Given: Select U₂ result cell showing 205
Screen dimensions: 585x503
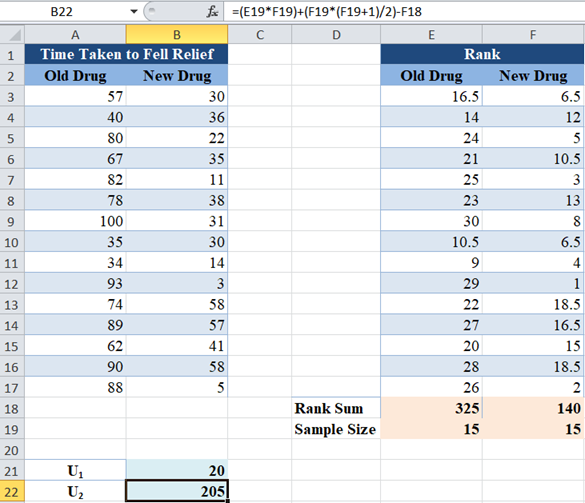Looking at the screenshot, I should [177, 492].
